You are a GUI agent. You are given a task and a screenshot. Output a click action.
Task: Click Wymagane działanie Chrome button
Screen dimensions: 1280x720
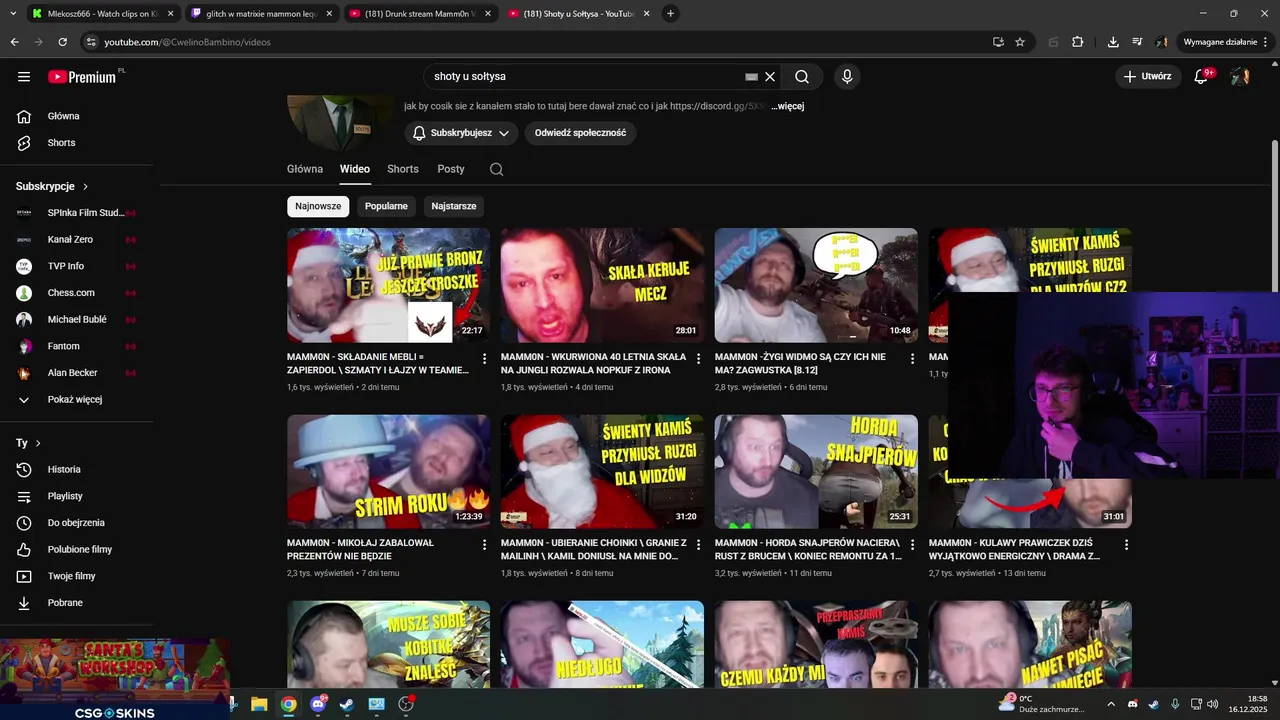1226,42
